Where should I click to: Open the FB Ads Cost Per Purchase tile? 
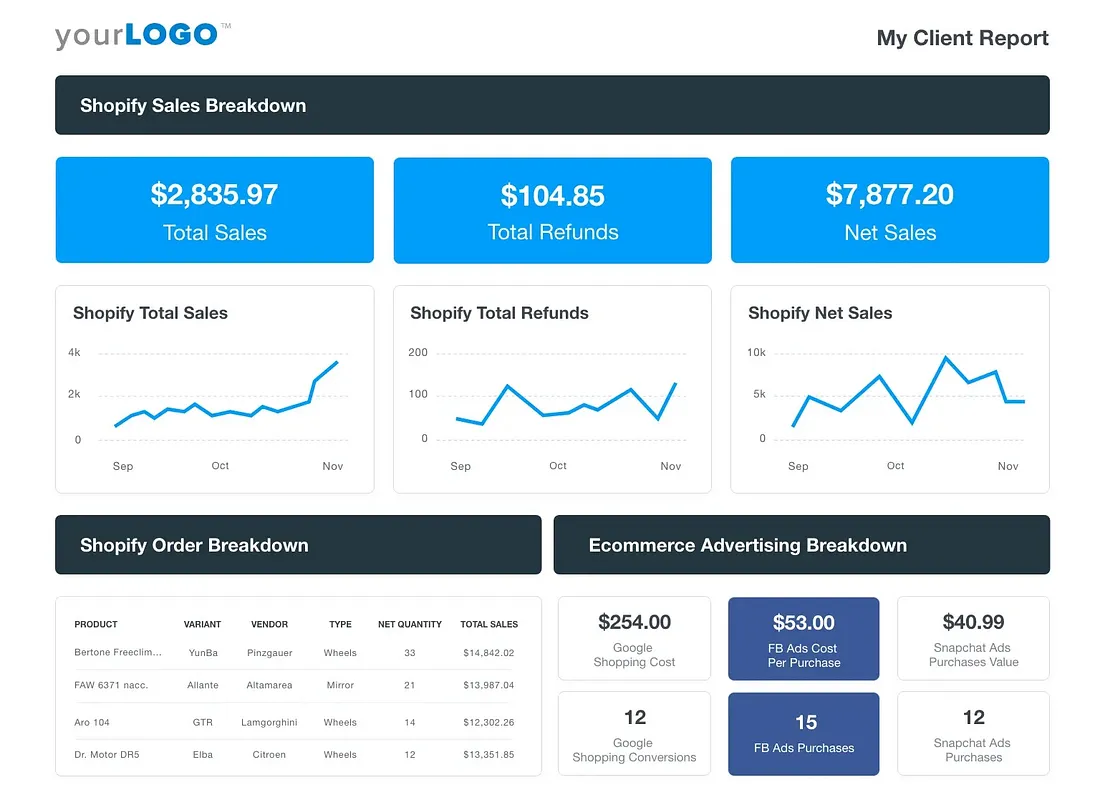click(x=804, y=639)
